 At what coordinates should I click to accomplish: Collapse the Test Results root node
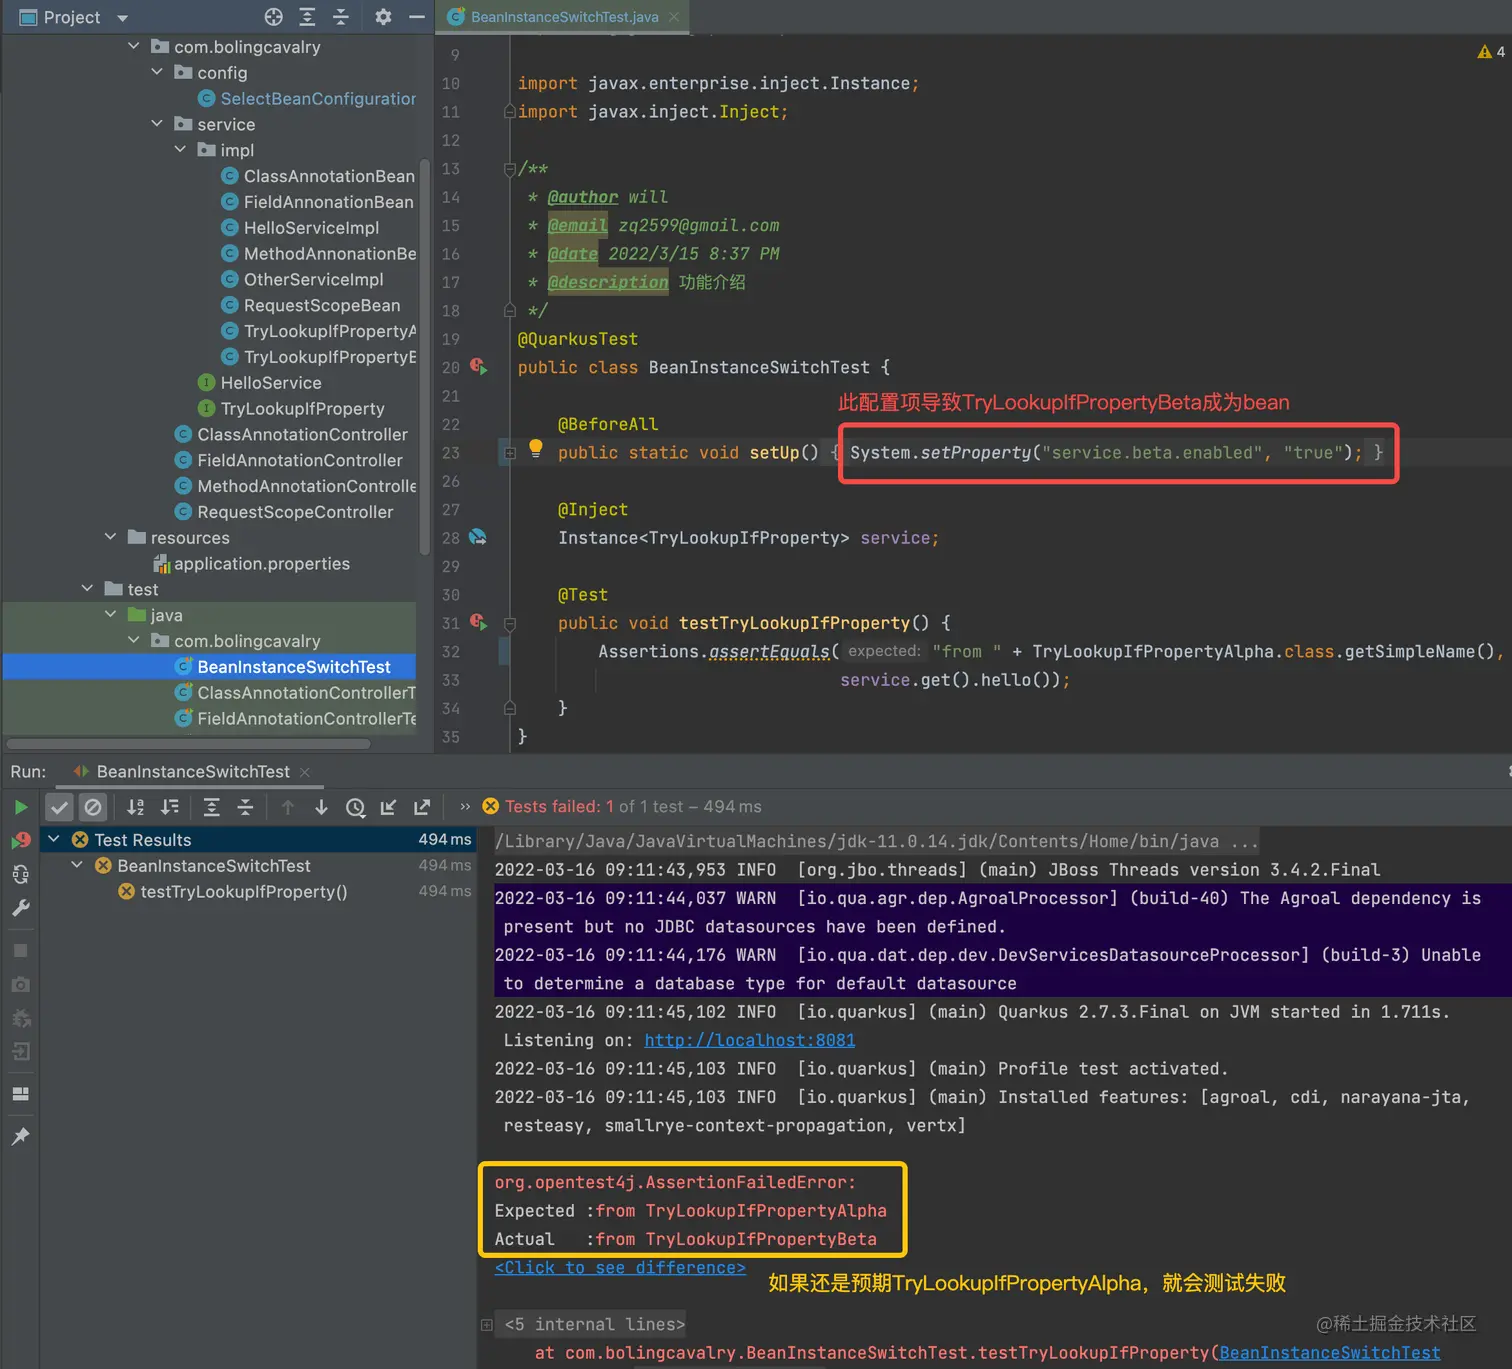point(54,839)
